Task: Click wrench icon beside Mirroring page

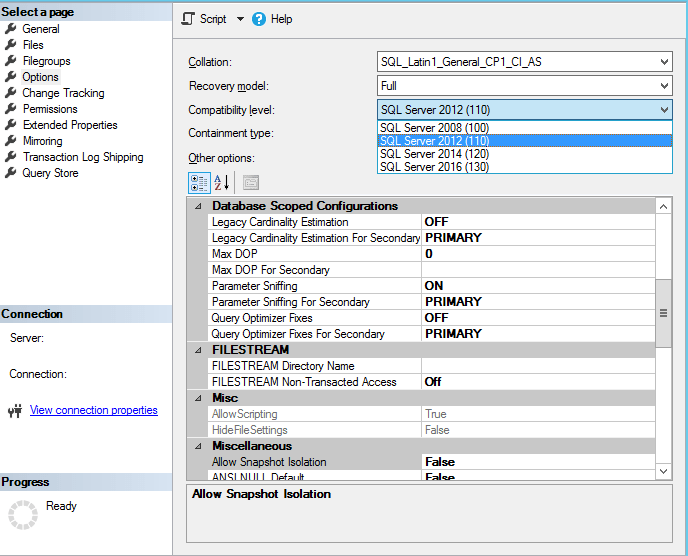Action: point(11,141)
